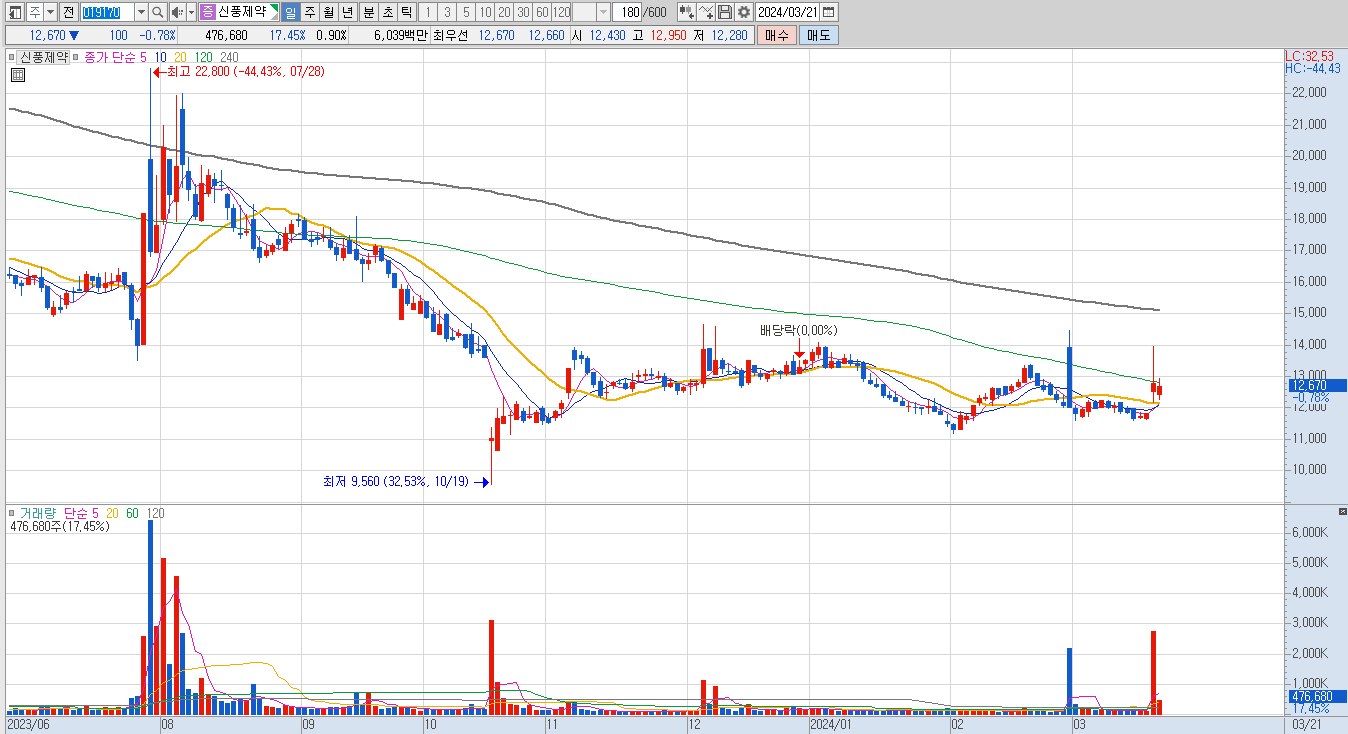
Task: Switch to the 틱 tick chart period
Action: (405, 12)
